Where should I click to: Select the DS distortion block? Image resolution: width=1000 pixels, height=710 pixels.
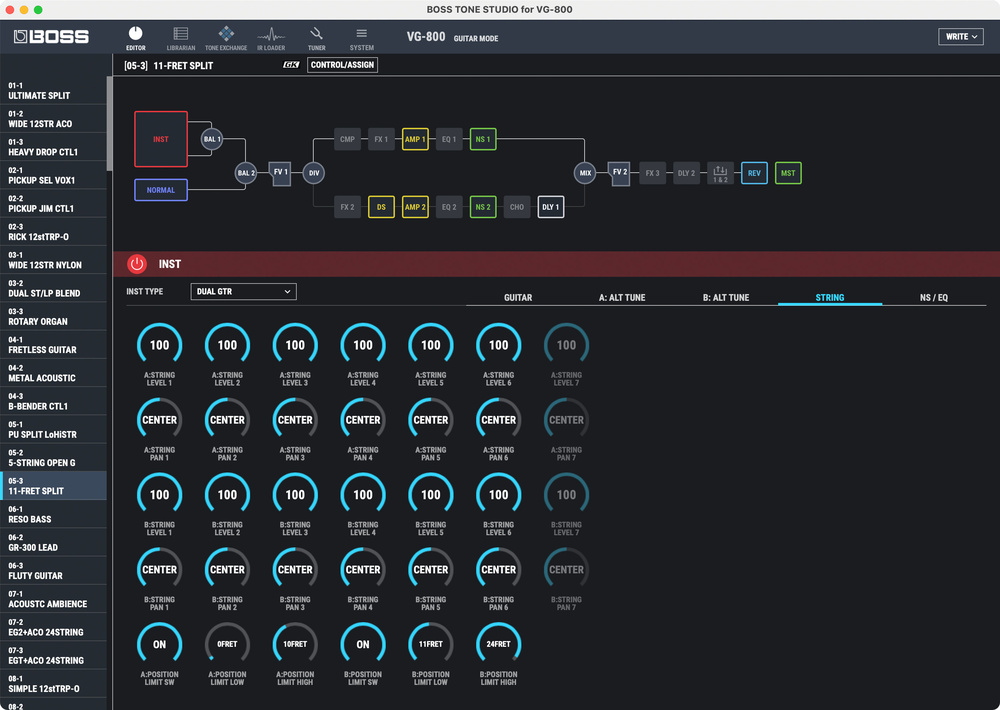click(x=381, y=207)
